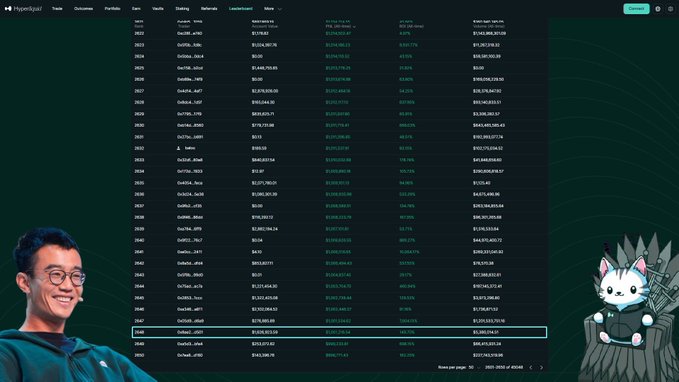Image resolution: width=679 pixels, height=382 pixels.
Task: Click rank number 2633
Action: point(139,160)
